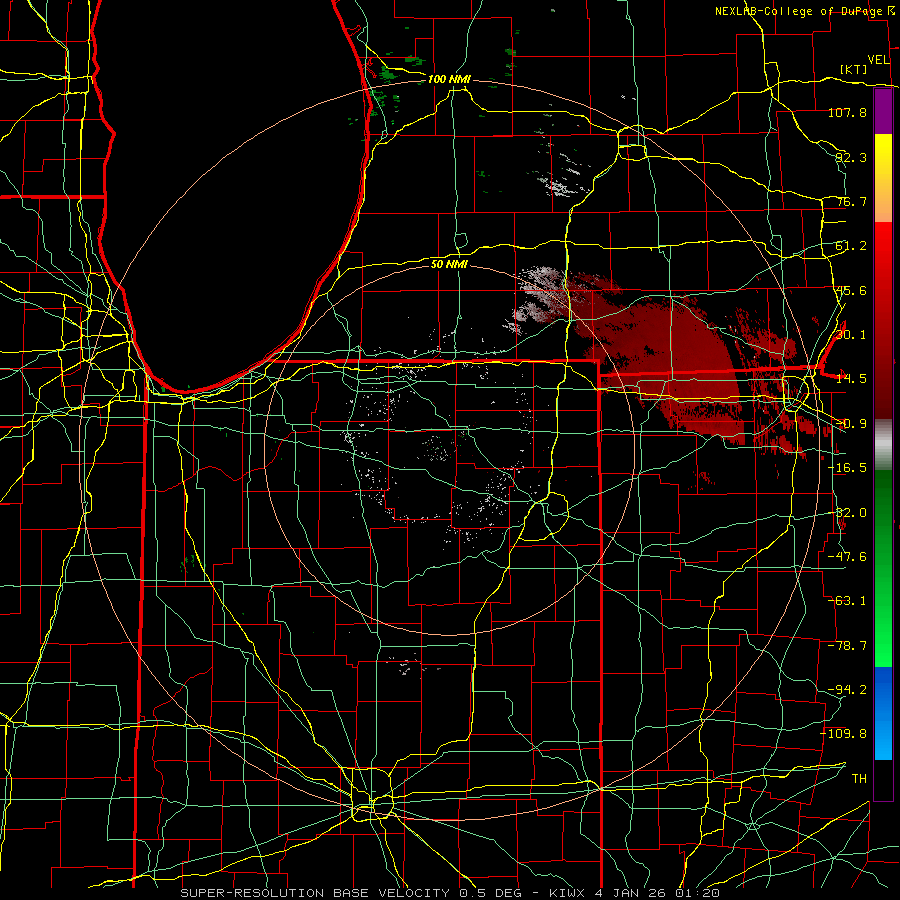900x900 pixels.
Task: Select the -94.2 velocity scale label
Action: (x=847, y=690)
